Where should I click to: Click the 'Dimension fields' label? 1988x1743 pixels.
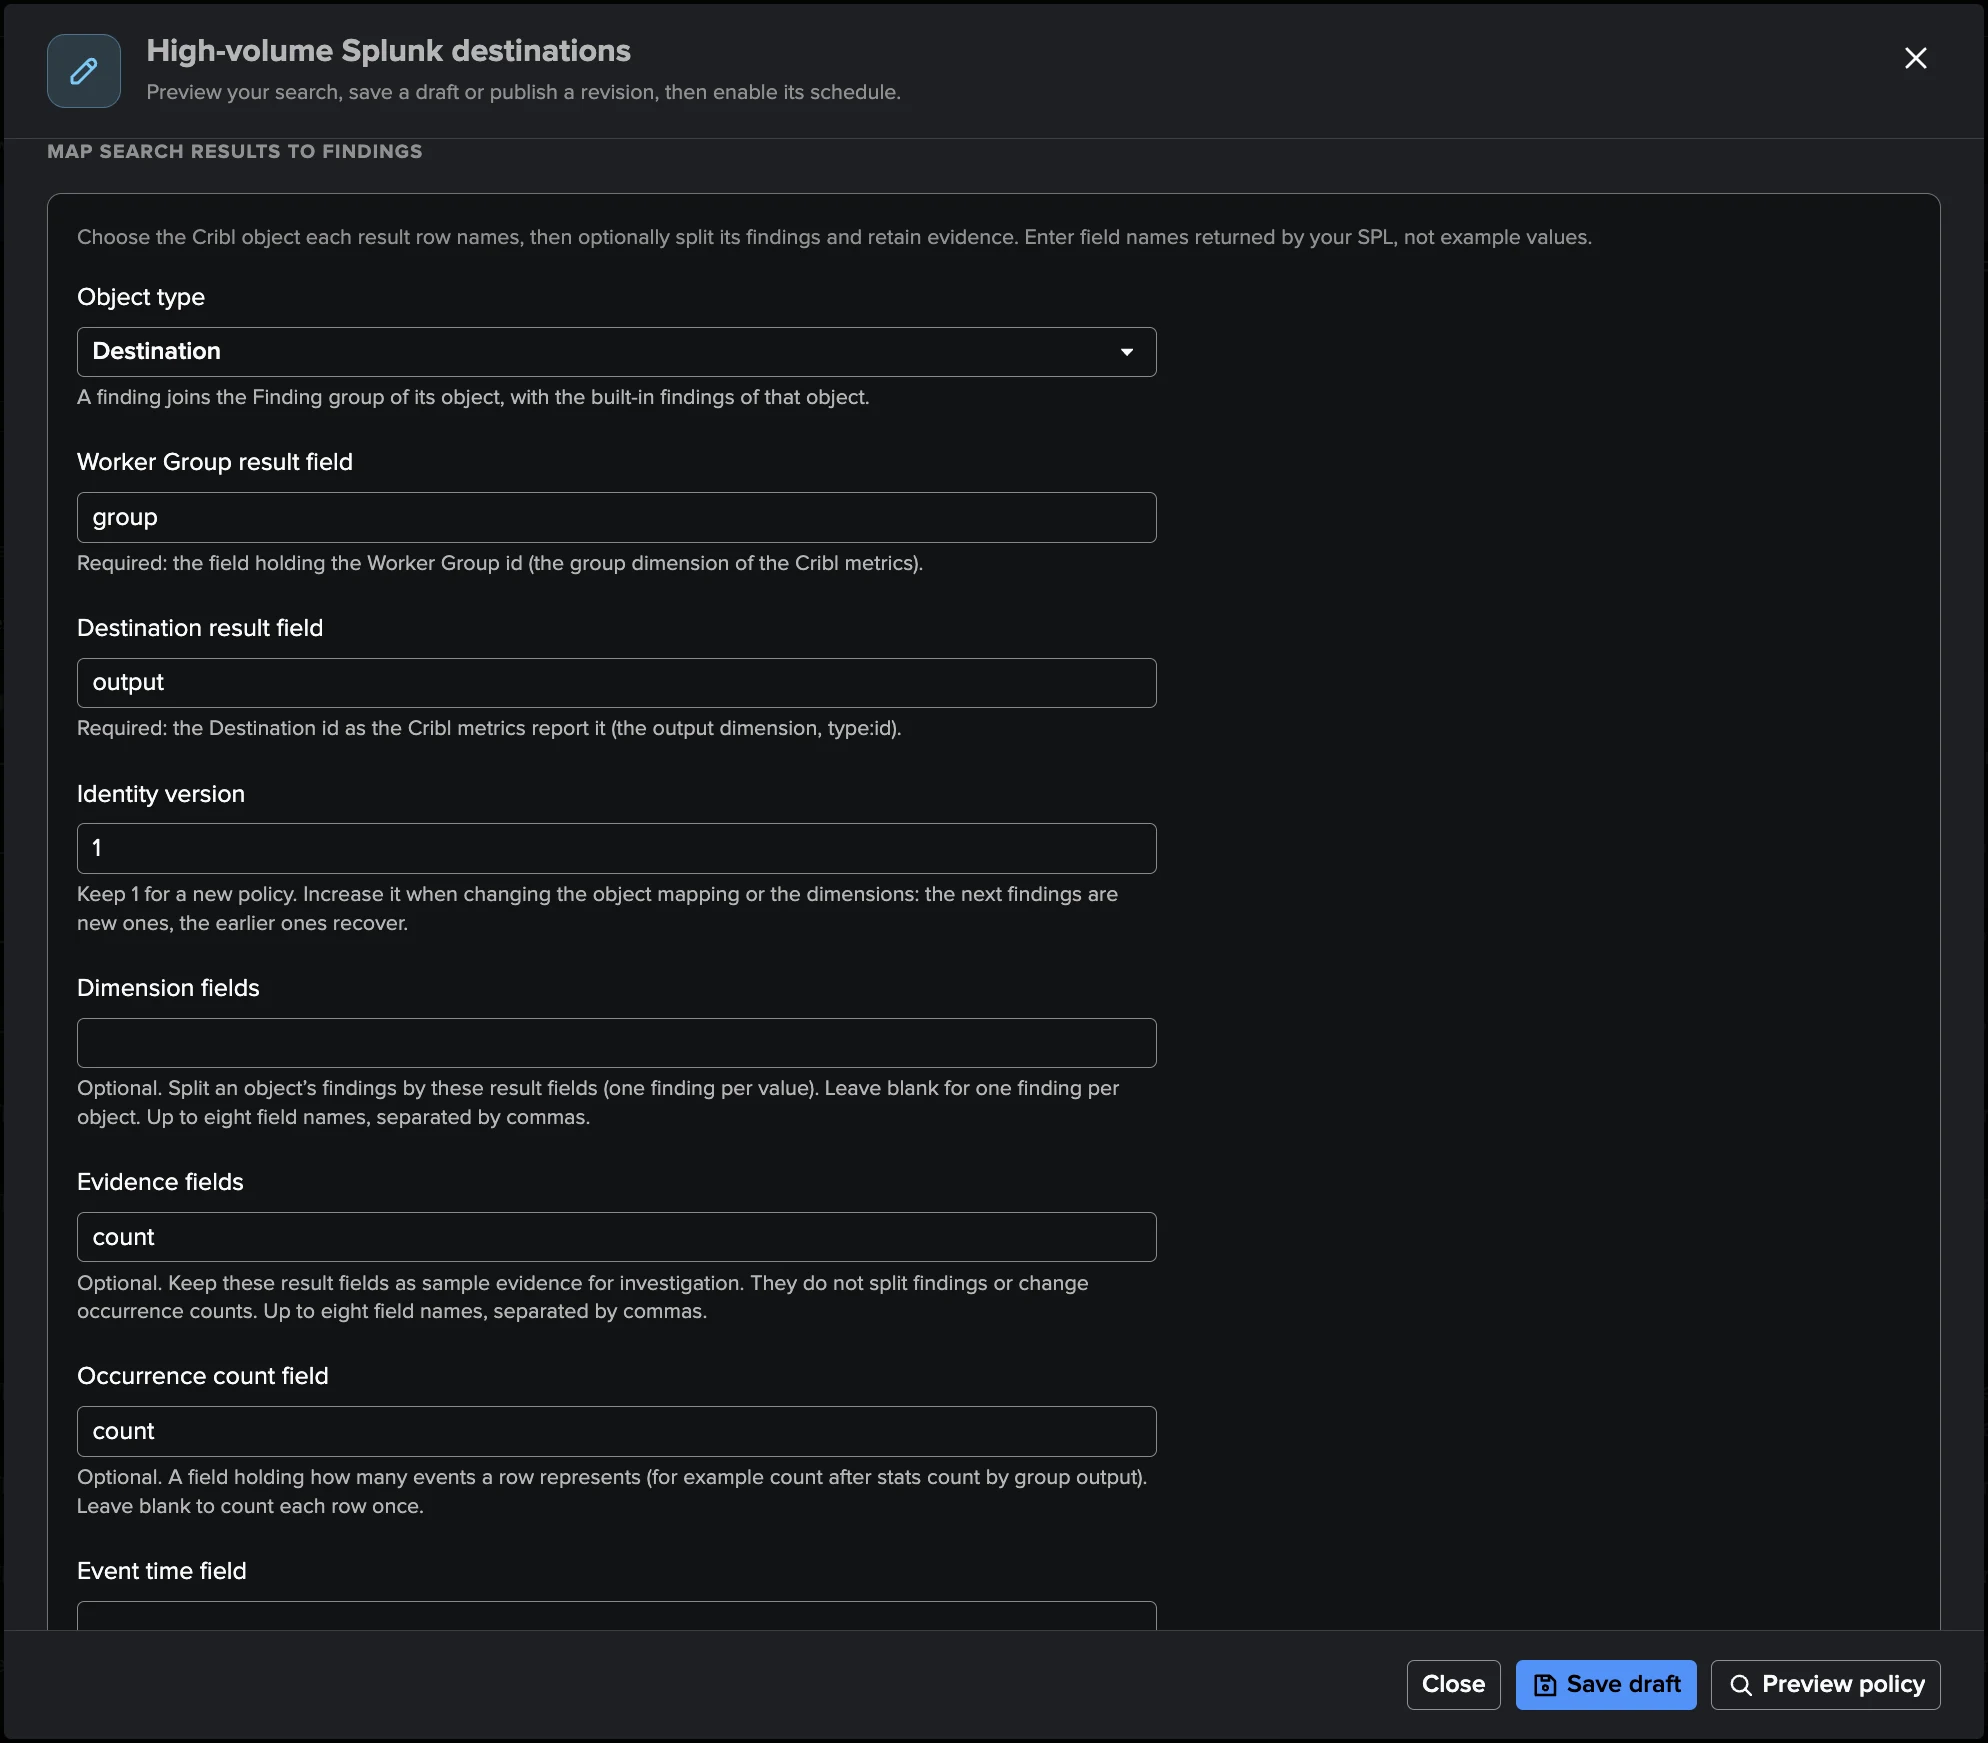pyautogui.click(x=168, y=988)
